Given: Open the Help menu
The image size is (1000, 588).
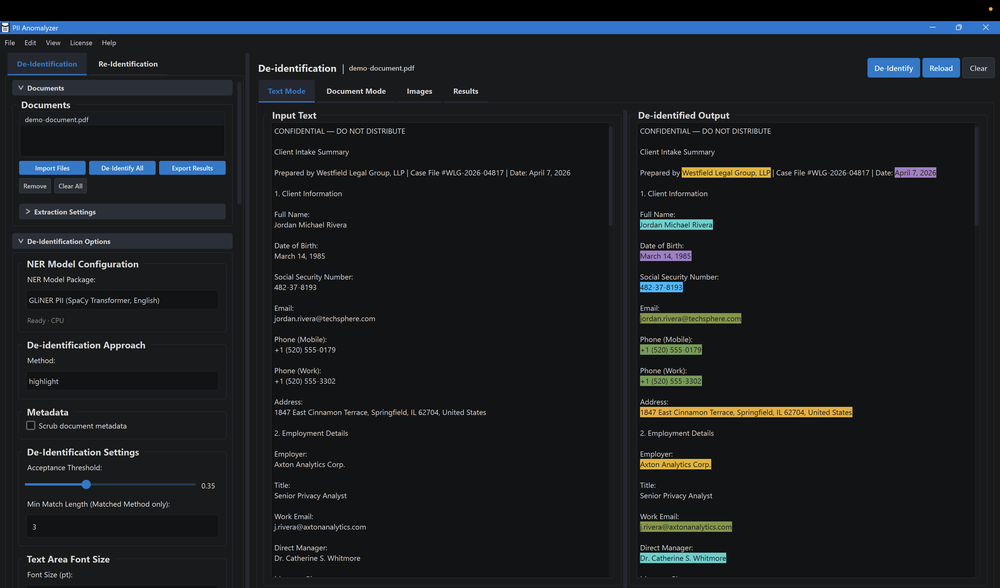Looking at the screenshot, I should [x=109, y=43].
